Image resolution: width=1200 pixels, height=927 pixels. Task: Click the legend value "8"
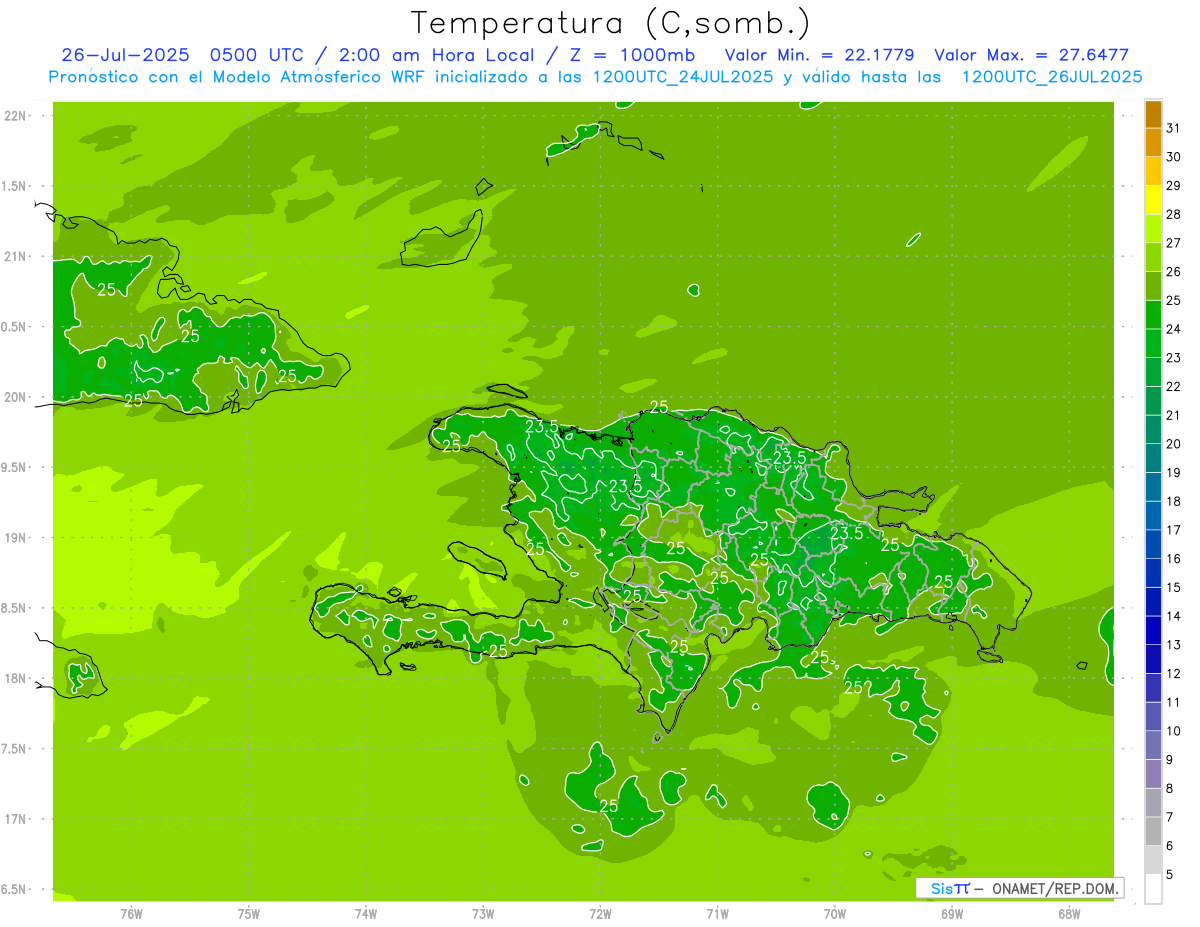pos(1170,789)
